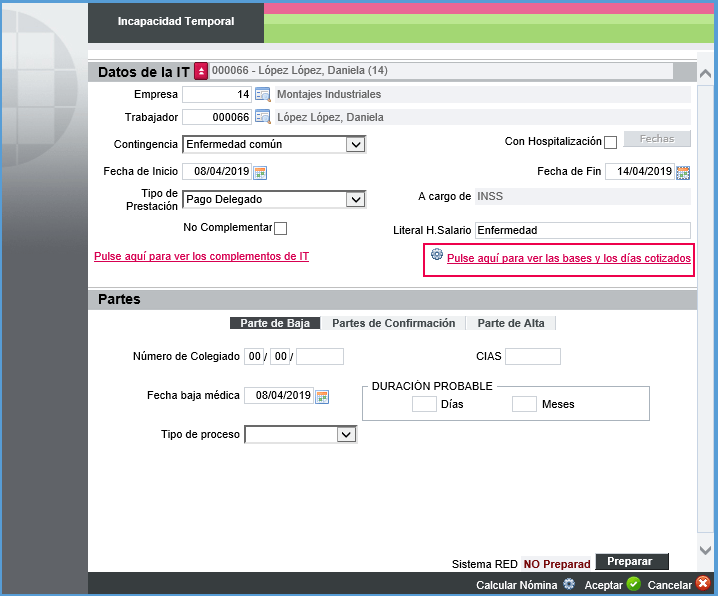718x596 pixels.
Task: Click the Fecha baja médica date field
Action: click(x=279, y=396)
